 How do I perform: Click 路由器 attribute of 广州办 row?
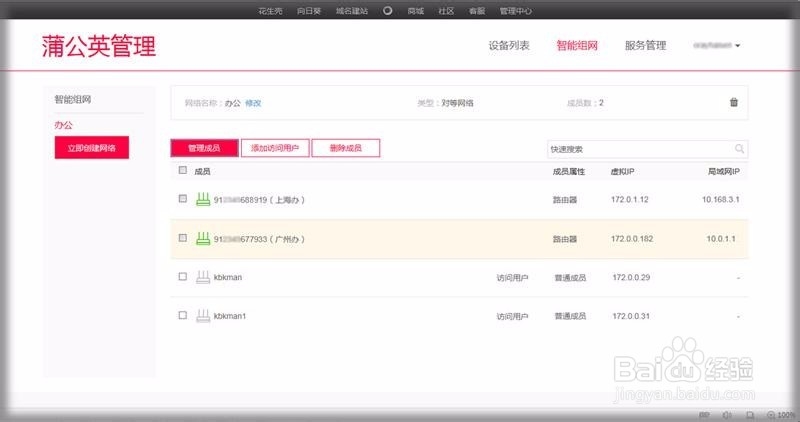point(565,239)
